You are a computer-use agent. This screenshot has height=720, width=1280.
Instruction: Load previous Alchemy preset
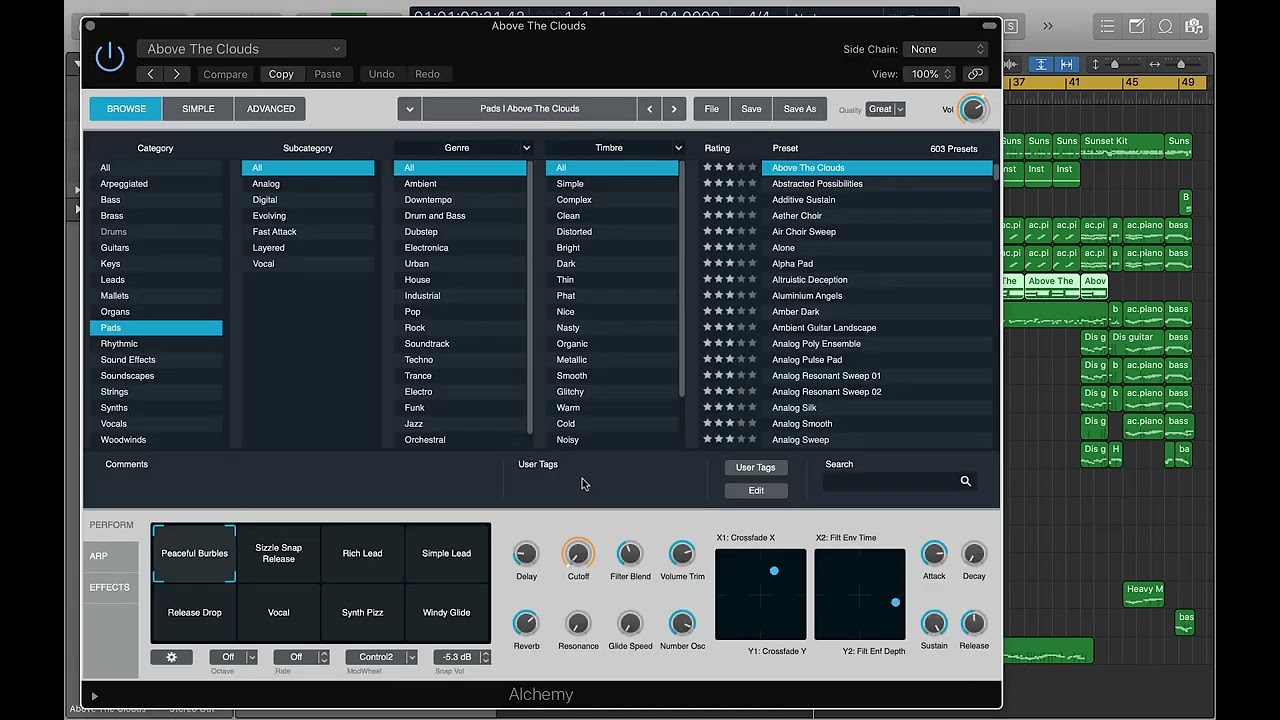(650, 109)
